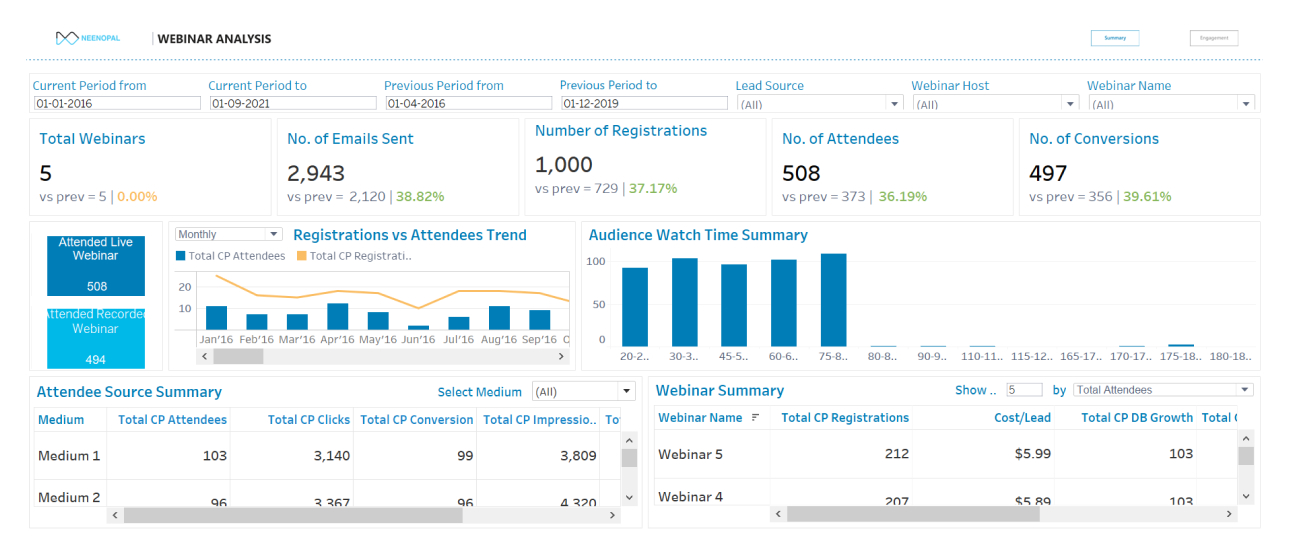Select the Webinar 5 row label
Viewport: 1290px width, 555px height.
coord(690,454)
